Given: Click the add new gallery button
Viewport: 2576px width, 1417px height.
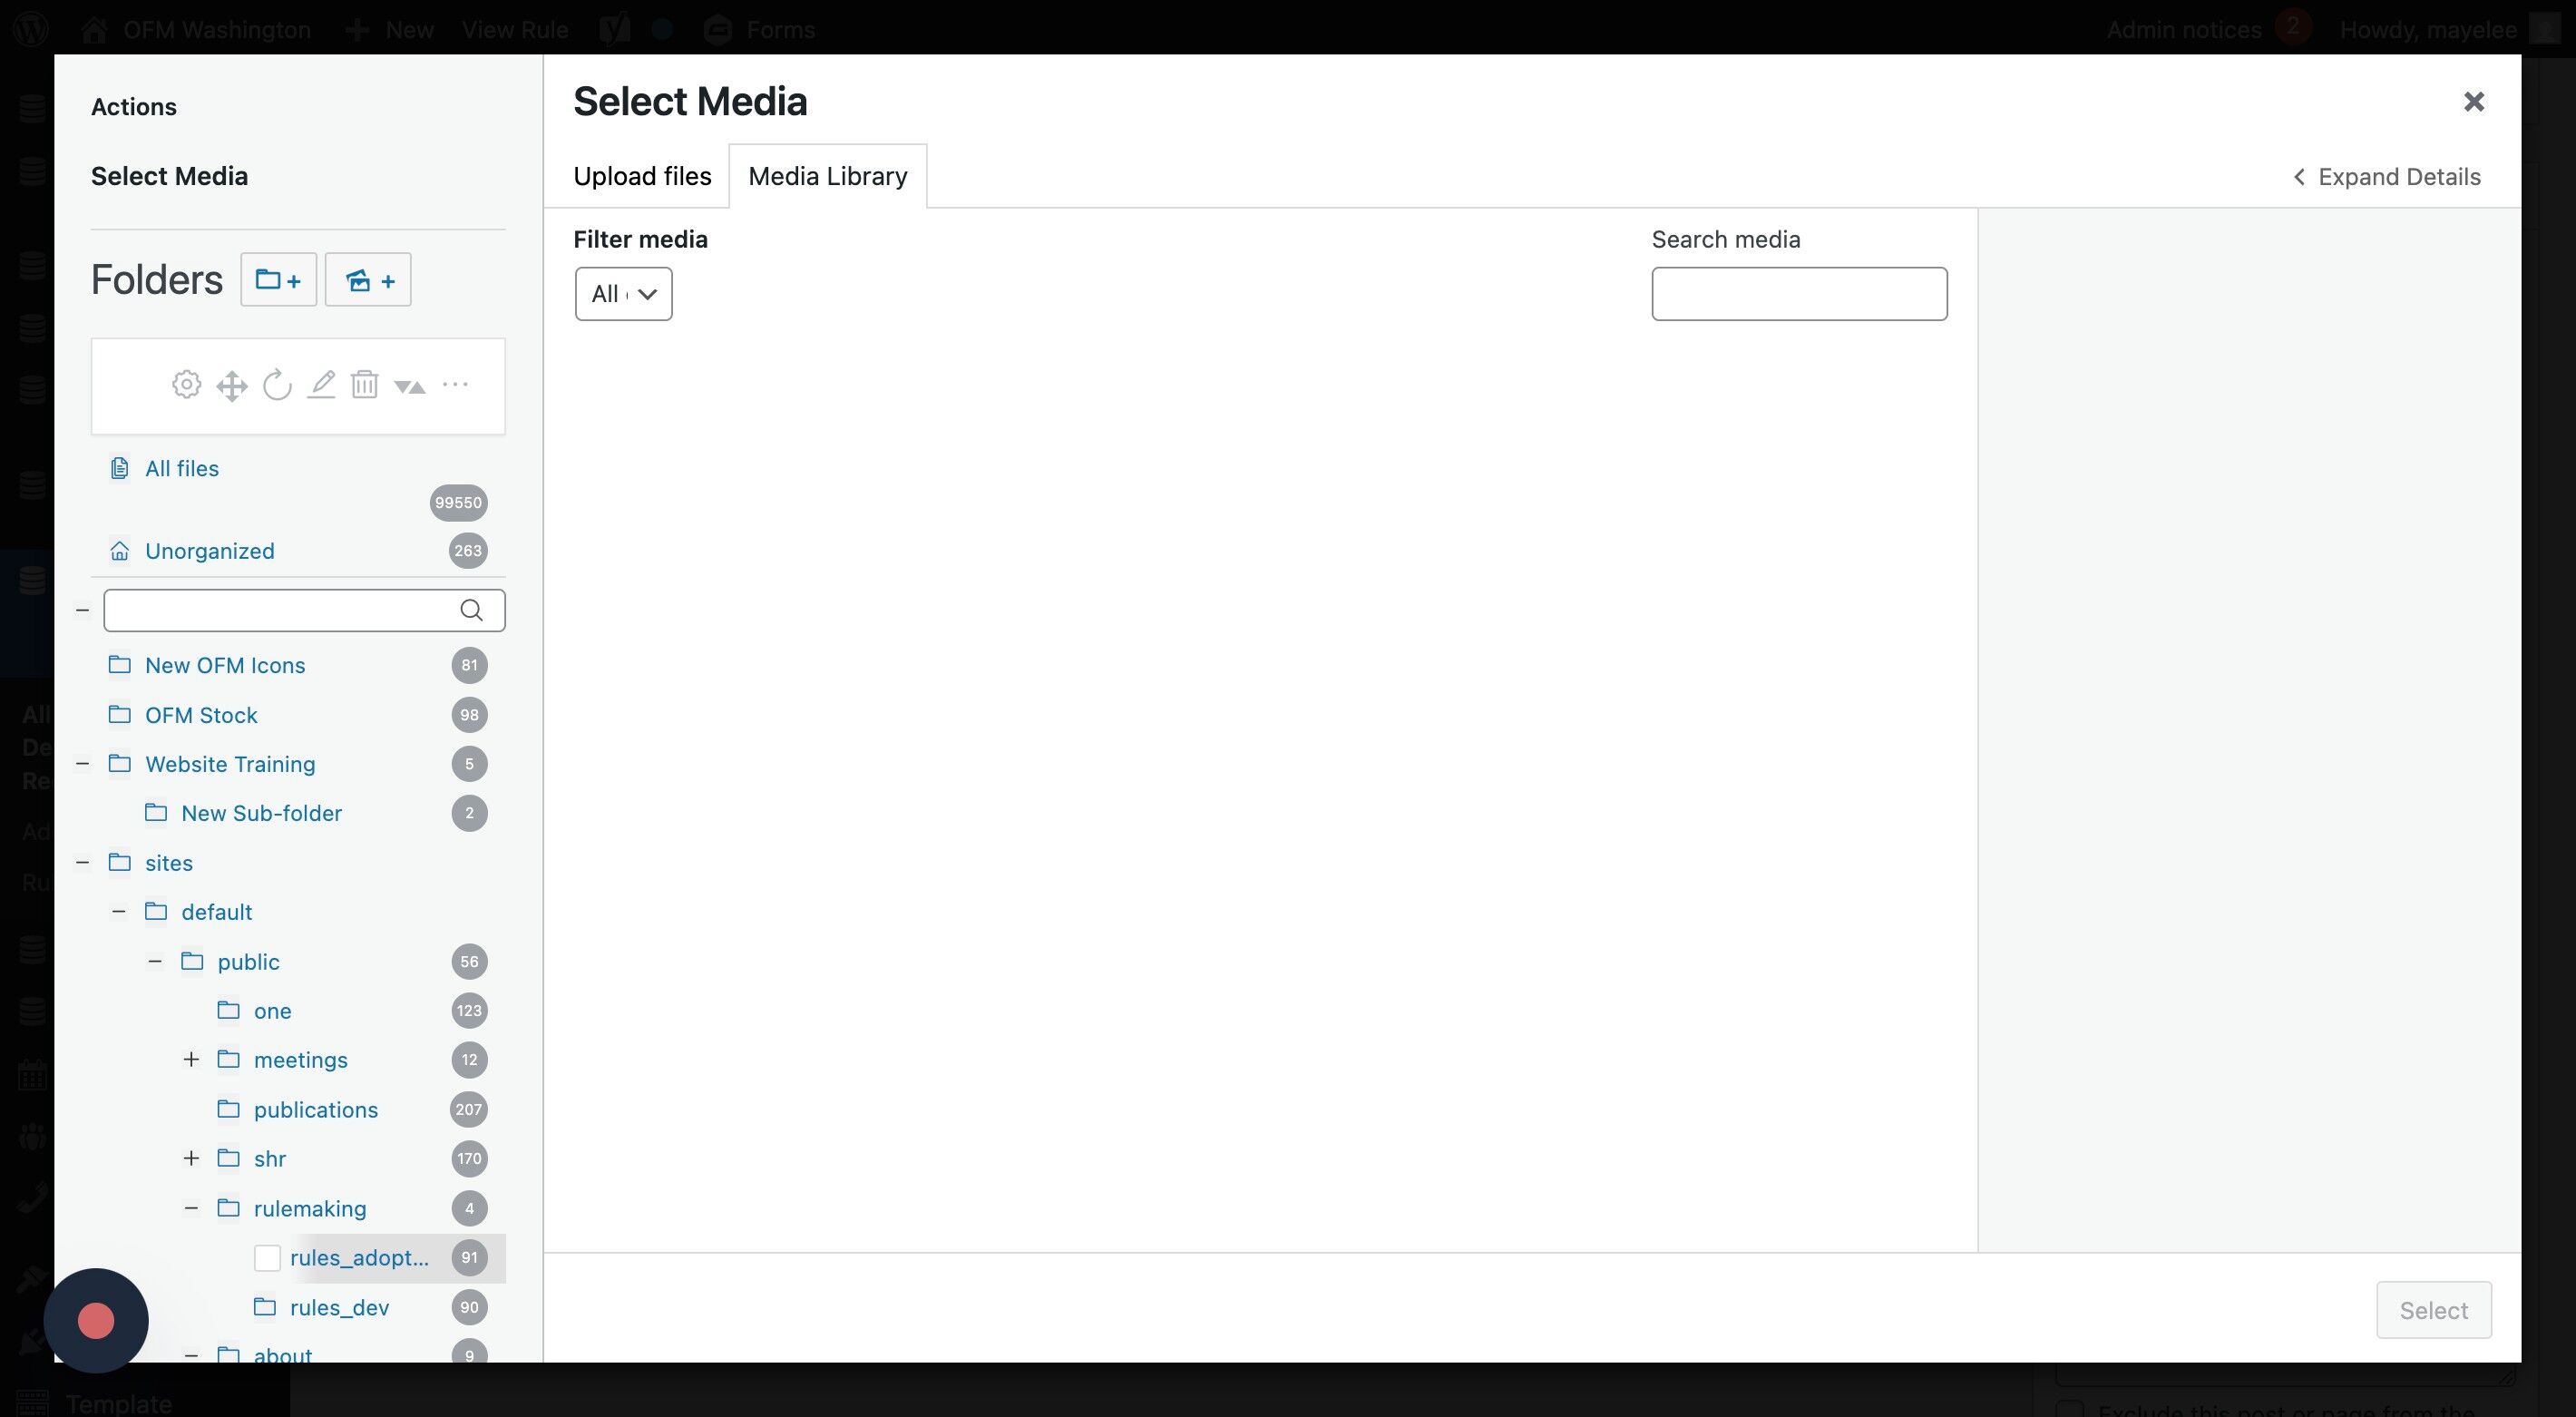Looking at the screenshot, I should pyautogui.click(x=368, y=280).
